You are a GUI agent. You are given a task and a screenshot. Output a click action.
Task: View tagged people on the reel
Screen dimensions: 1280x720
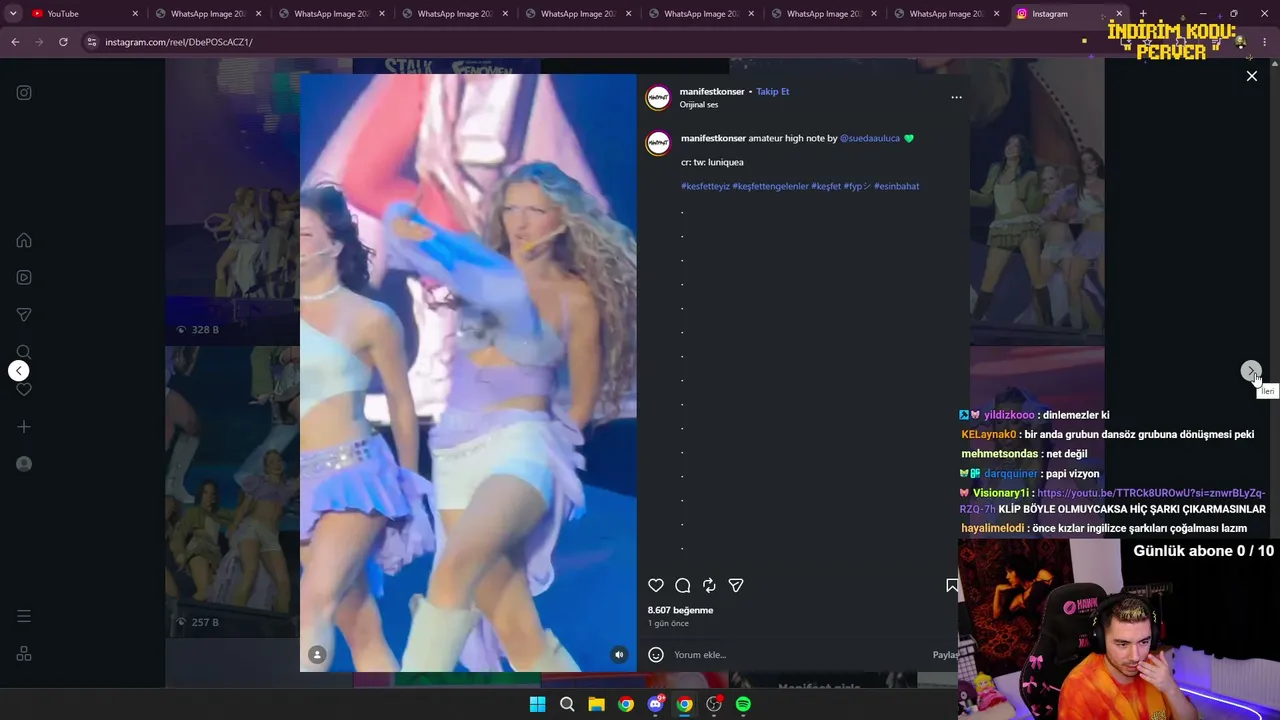pos(317,655)
